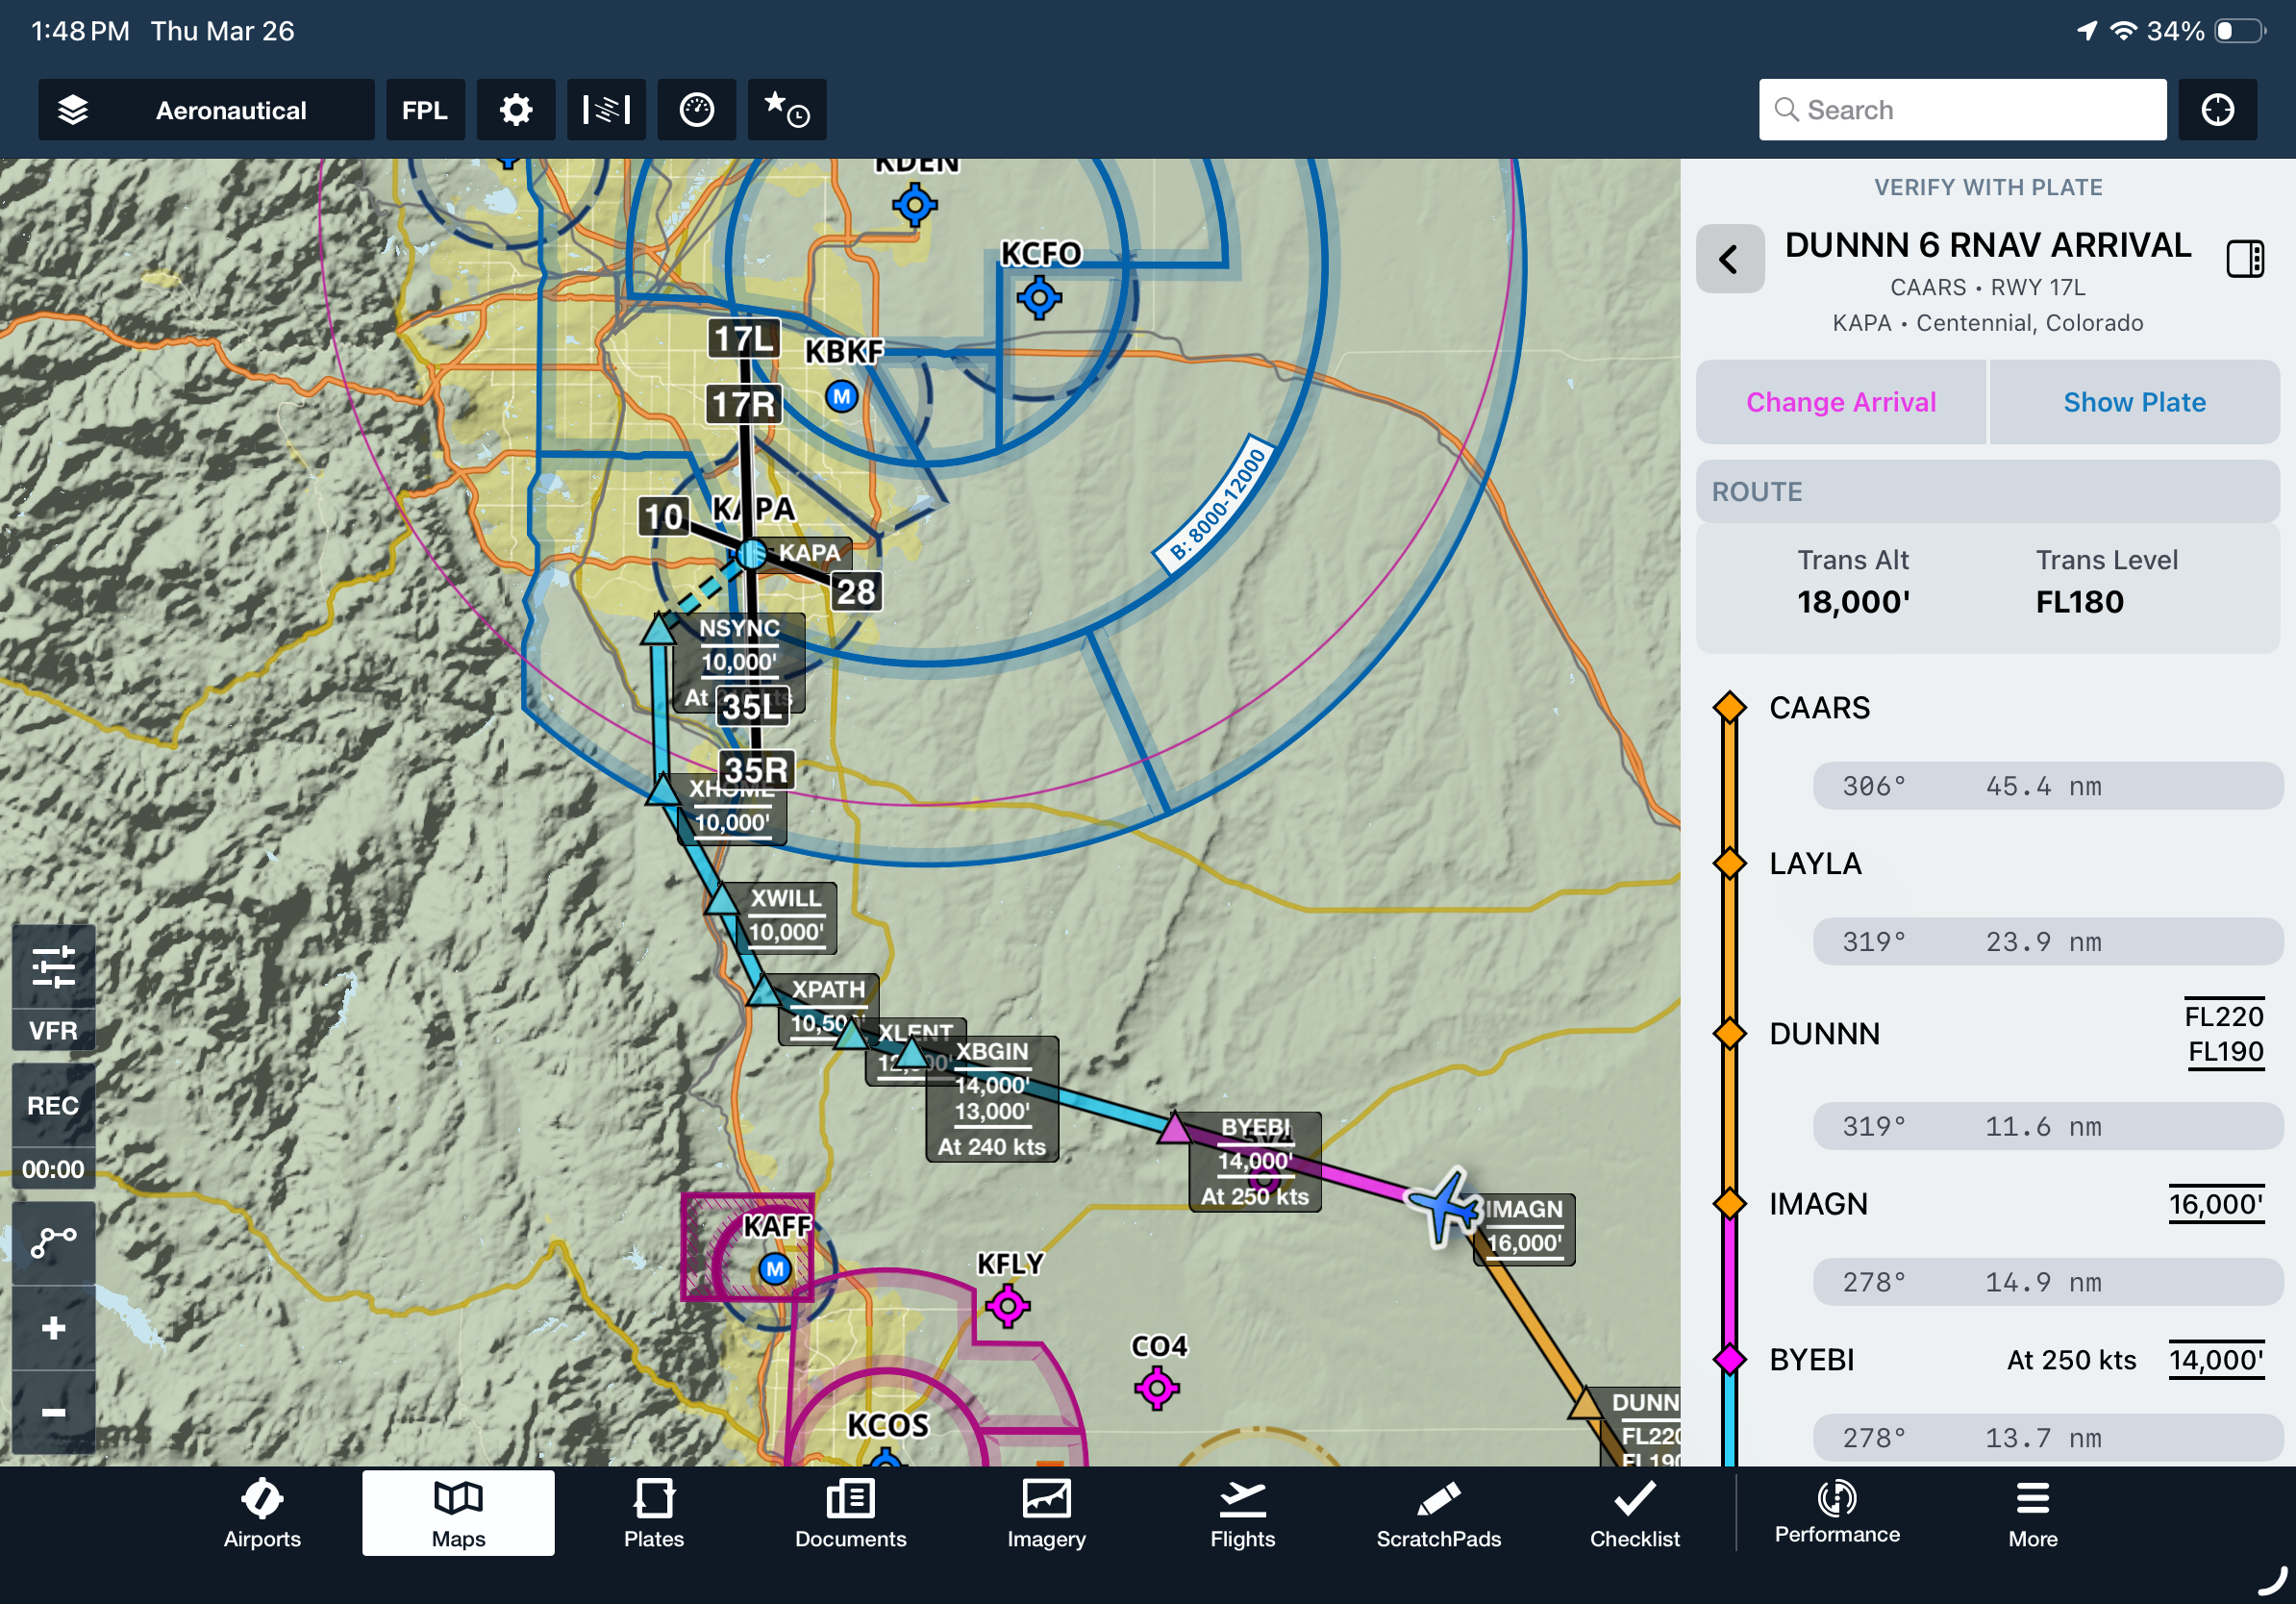Open the Aeronautical layer selector

point(206,110)
